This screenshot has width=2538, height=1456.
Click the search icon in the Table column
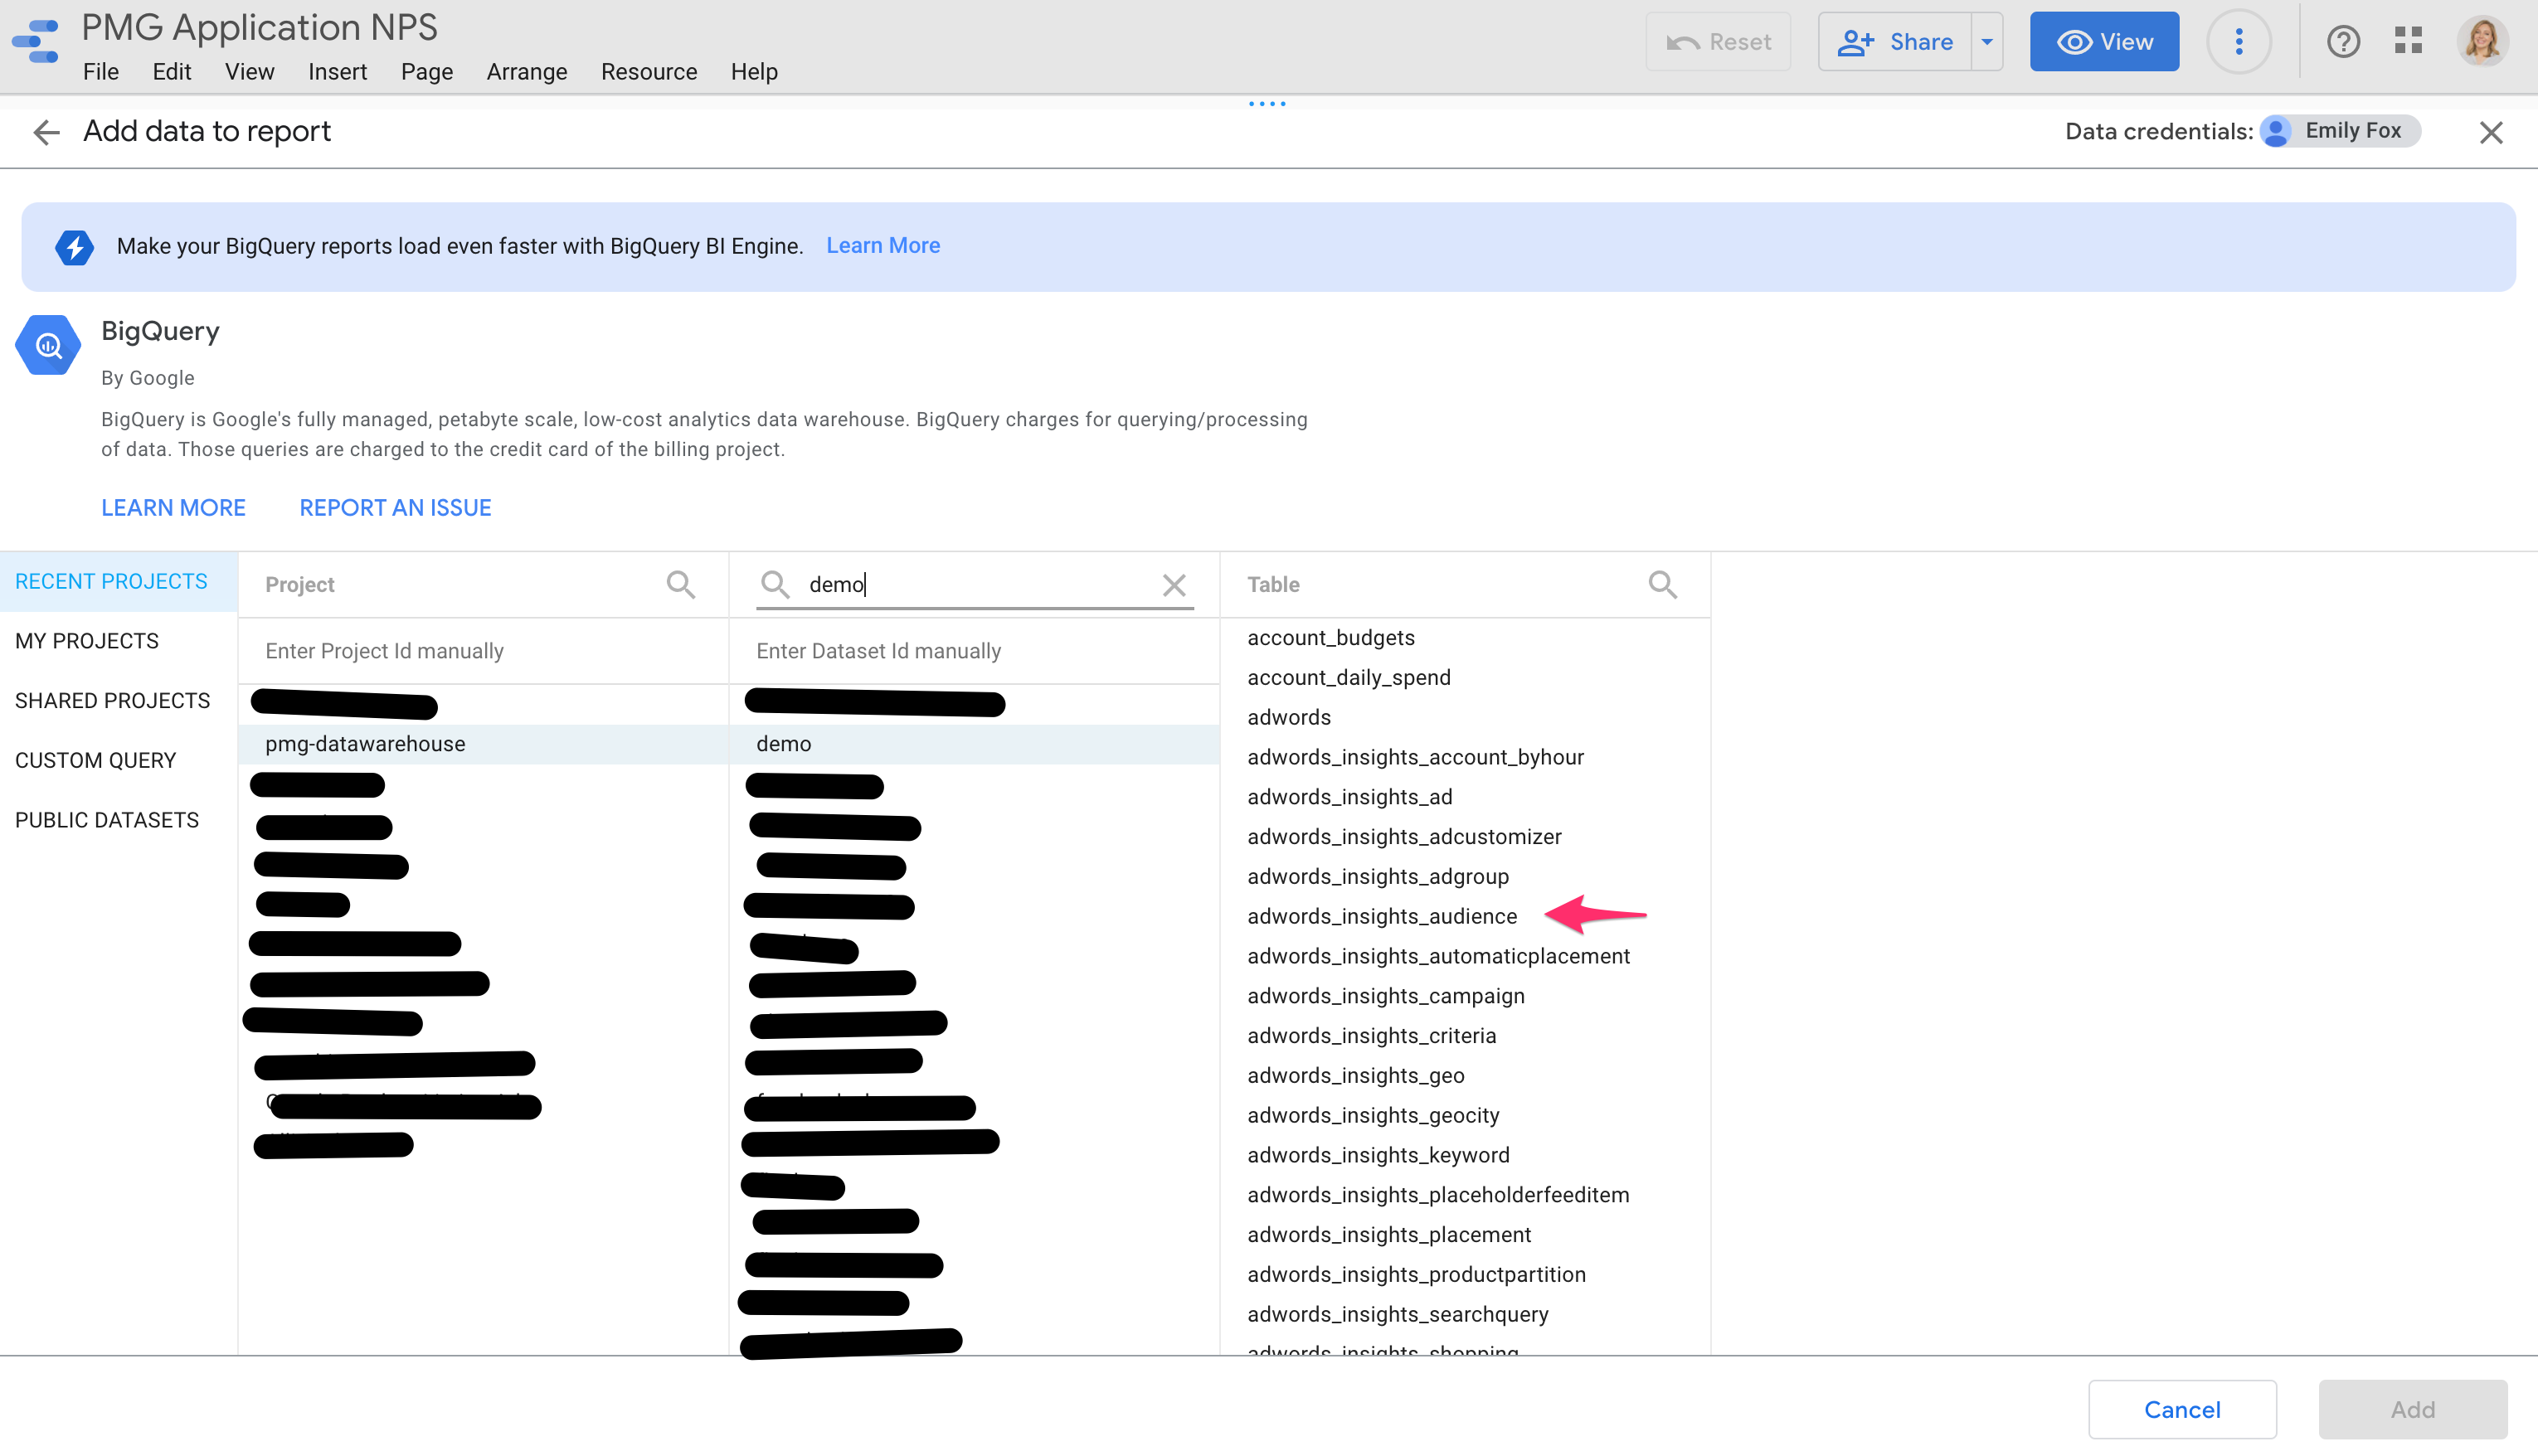pos(1663,584)
